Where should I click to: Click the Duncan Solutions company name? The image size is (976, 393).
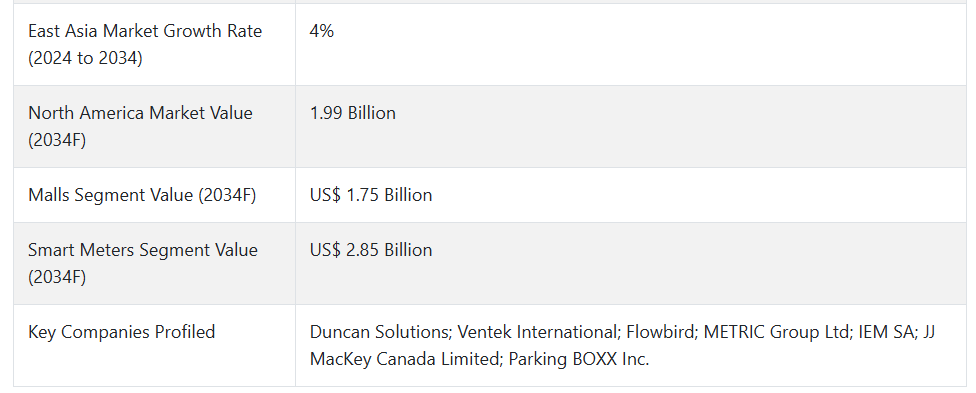click(380, 332)
